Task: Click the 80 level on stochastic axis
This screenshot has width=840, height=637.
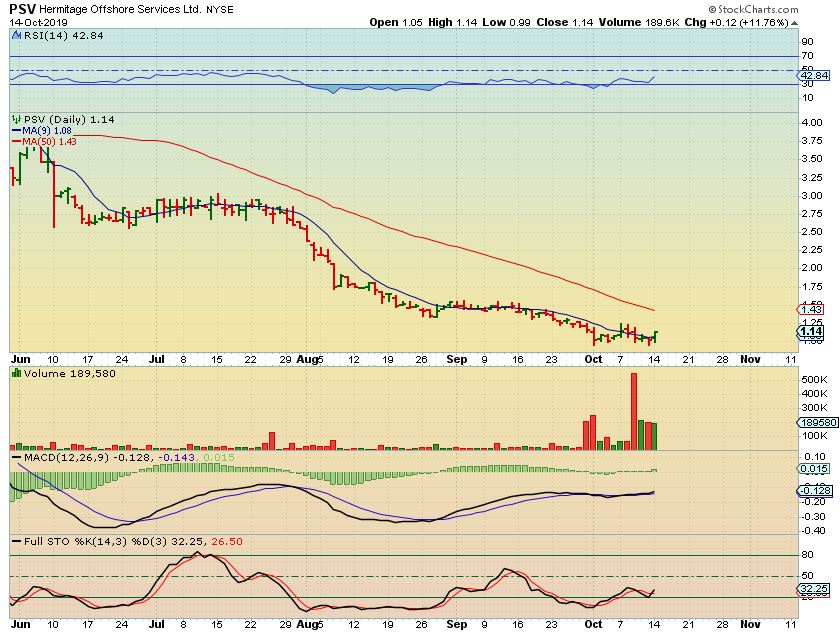Action: click(807, 555)
